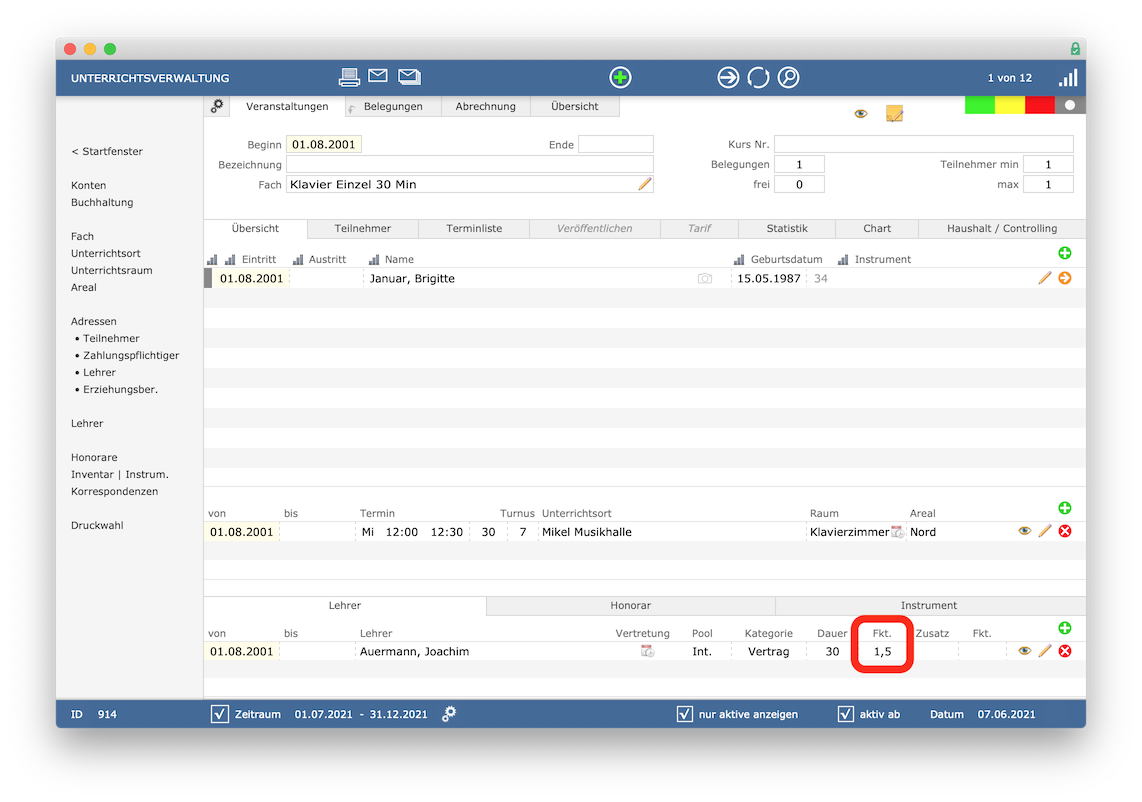Switch to lower Instrument tab
The image size is (1142, 802).
pos(929,606)
